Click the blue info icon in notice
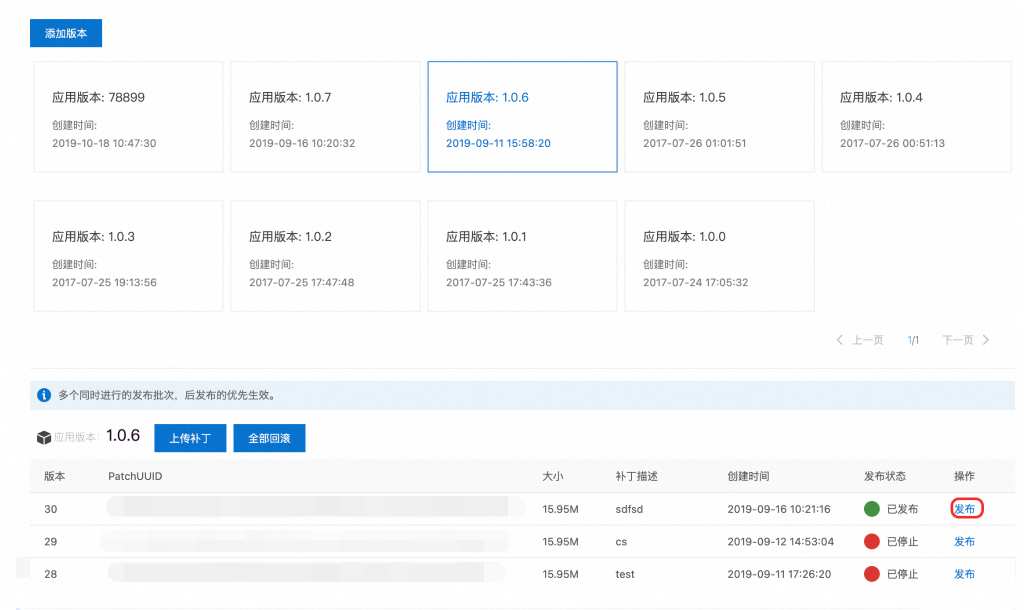Image resolution: width=1024 pixels, height=610 pixels. 44,395
